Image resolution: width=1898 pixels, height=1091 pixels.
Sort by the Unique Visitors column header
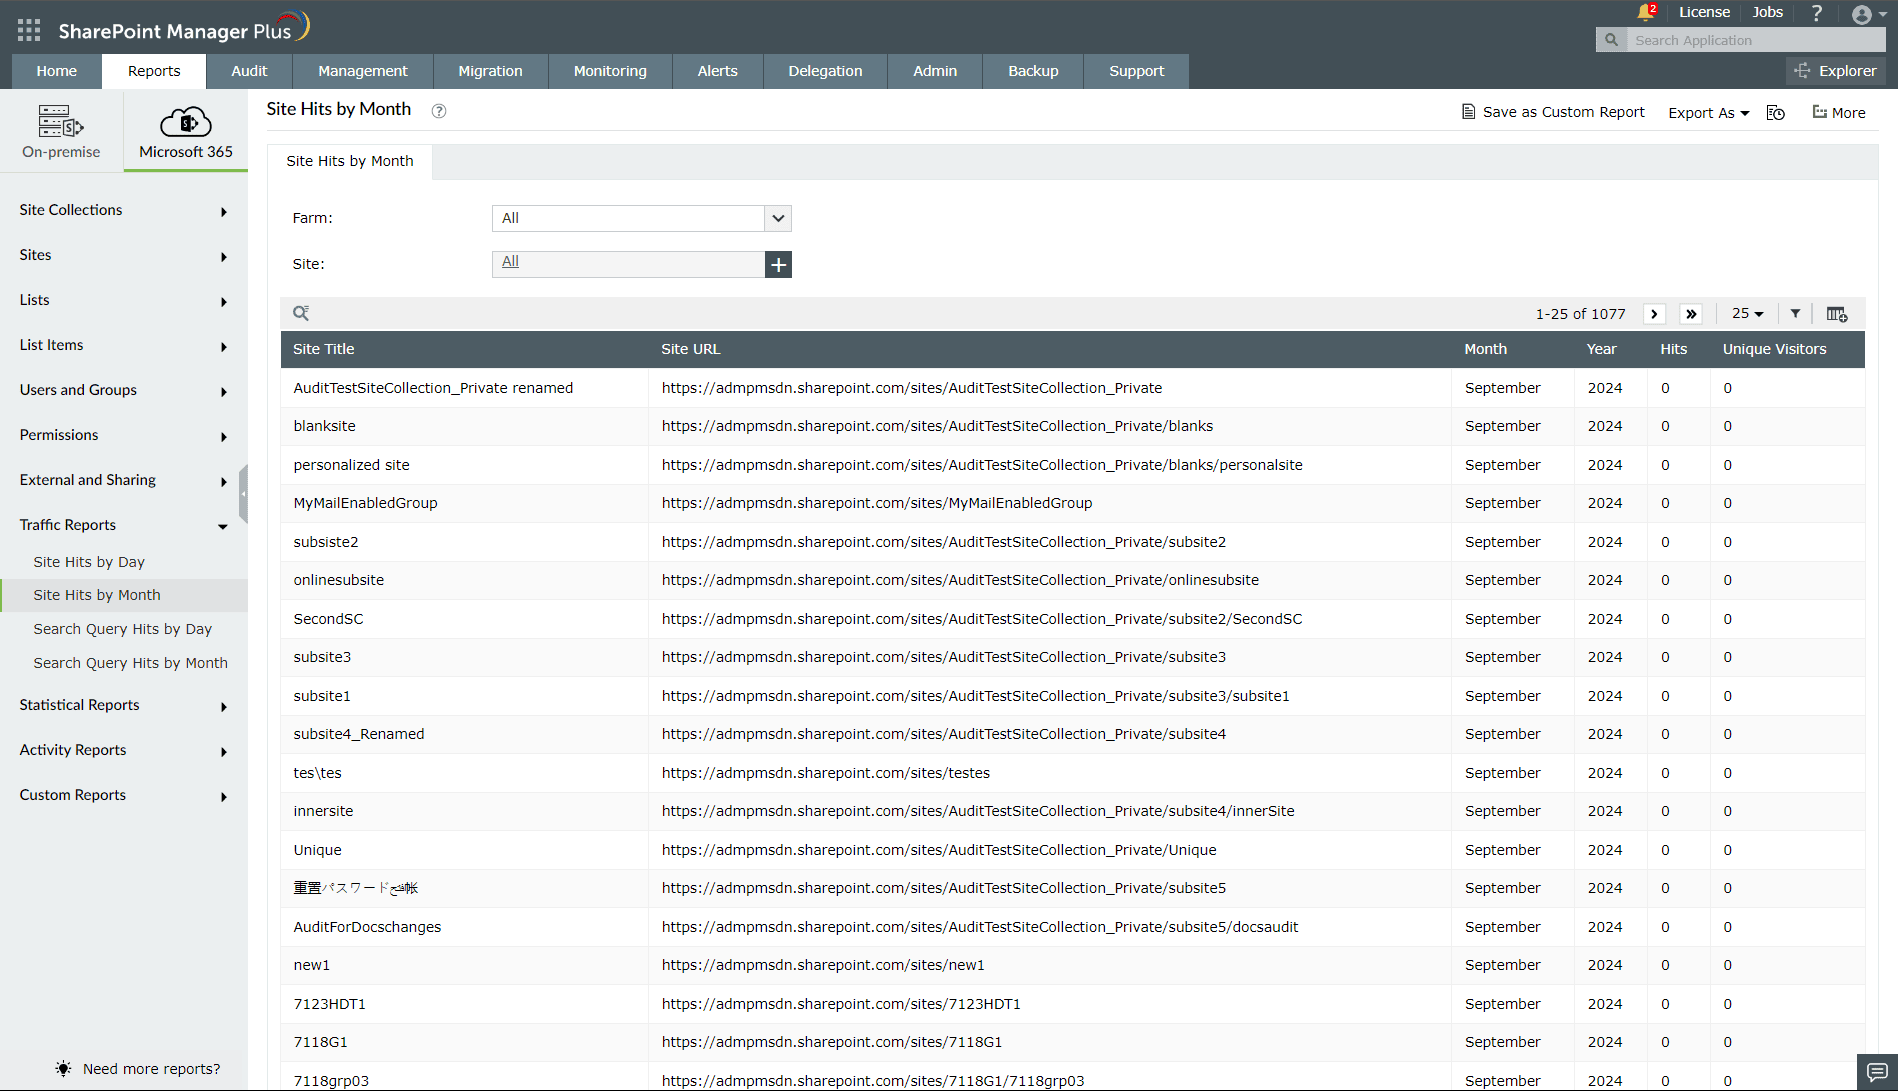point(1775,349)
